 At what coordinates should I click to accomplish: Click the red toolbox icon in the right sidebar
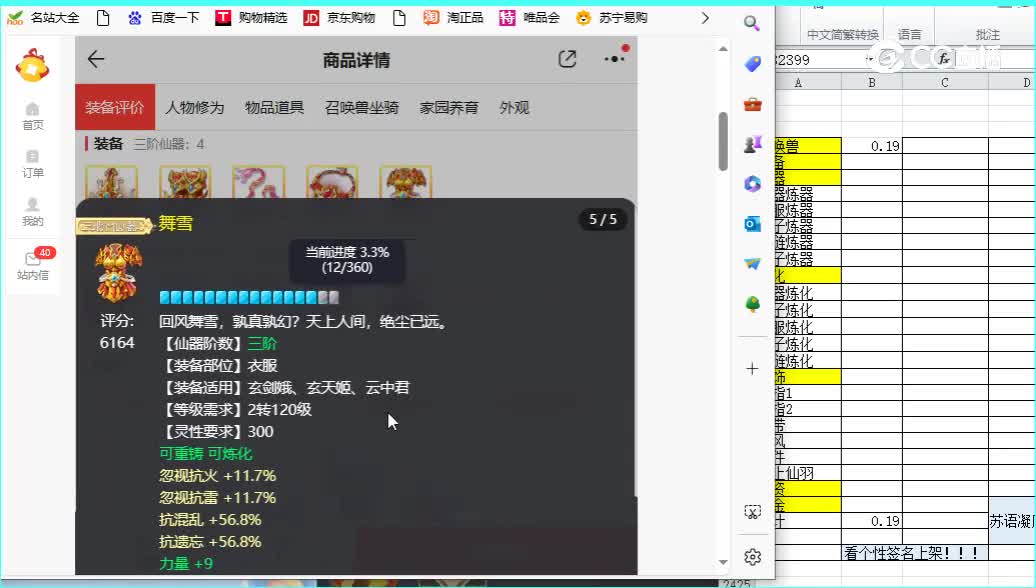click(x=752, y=103)
